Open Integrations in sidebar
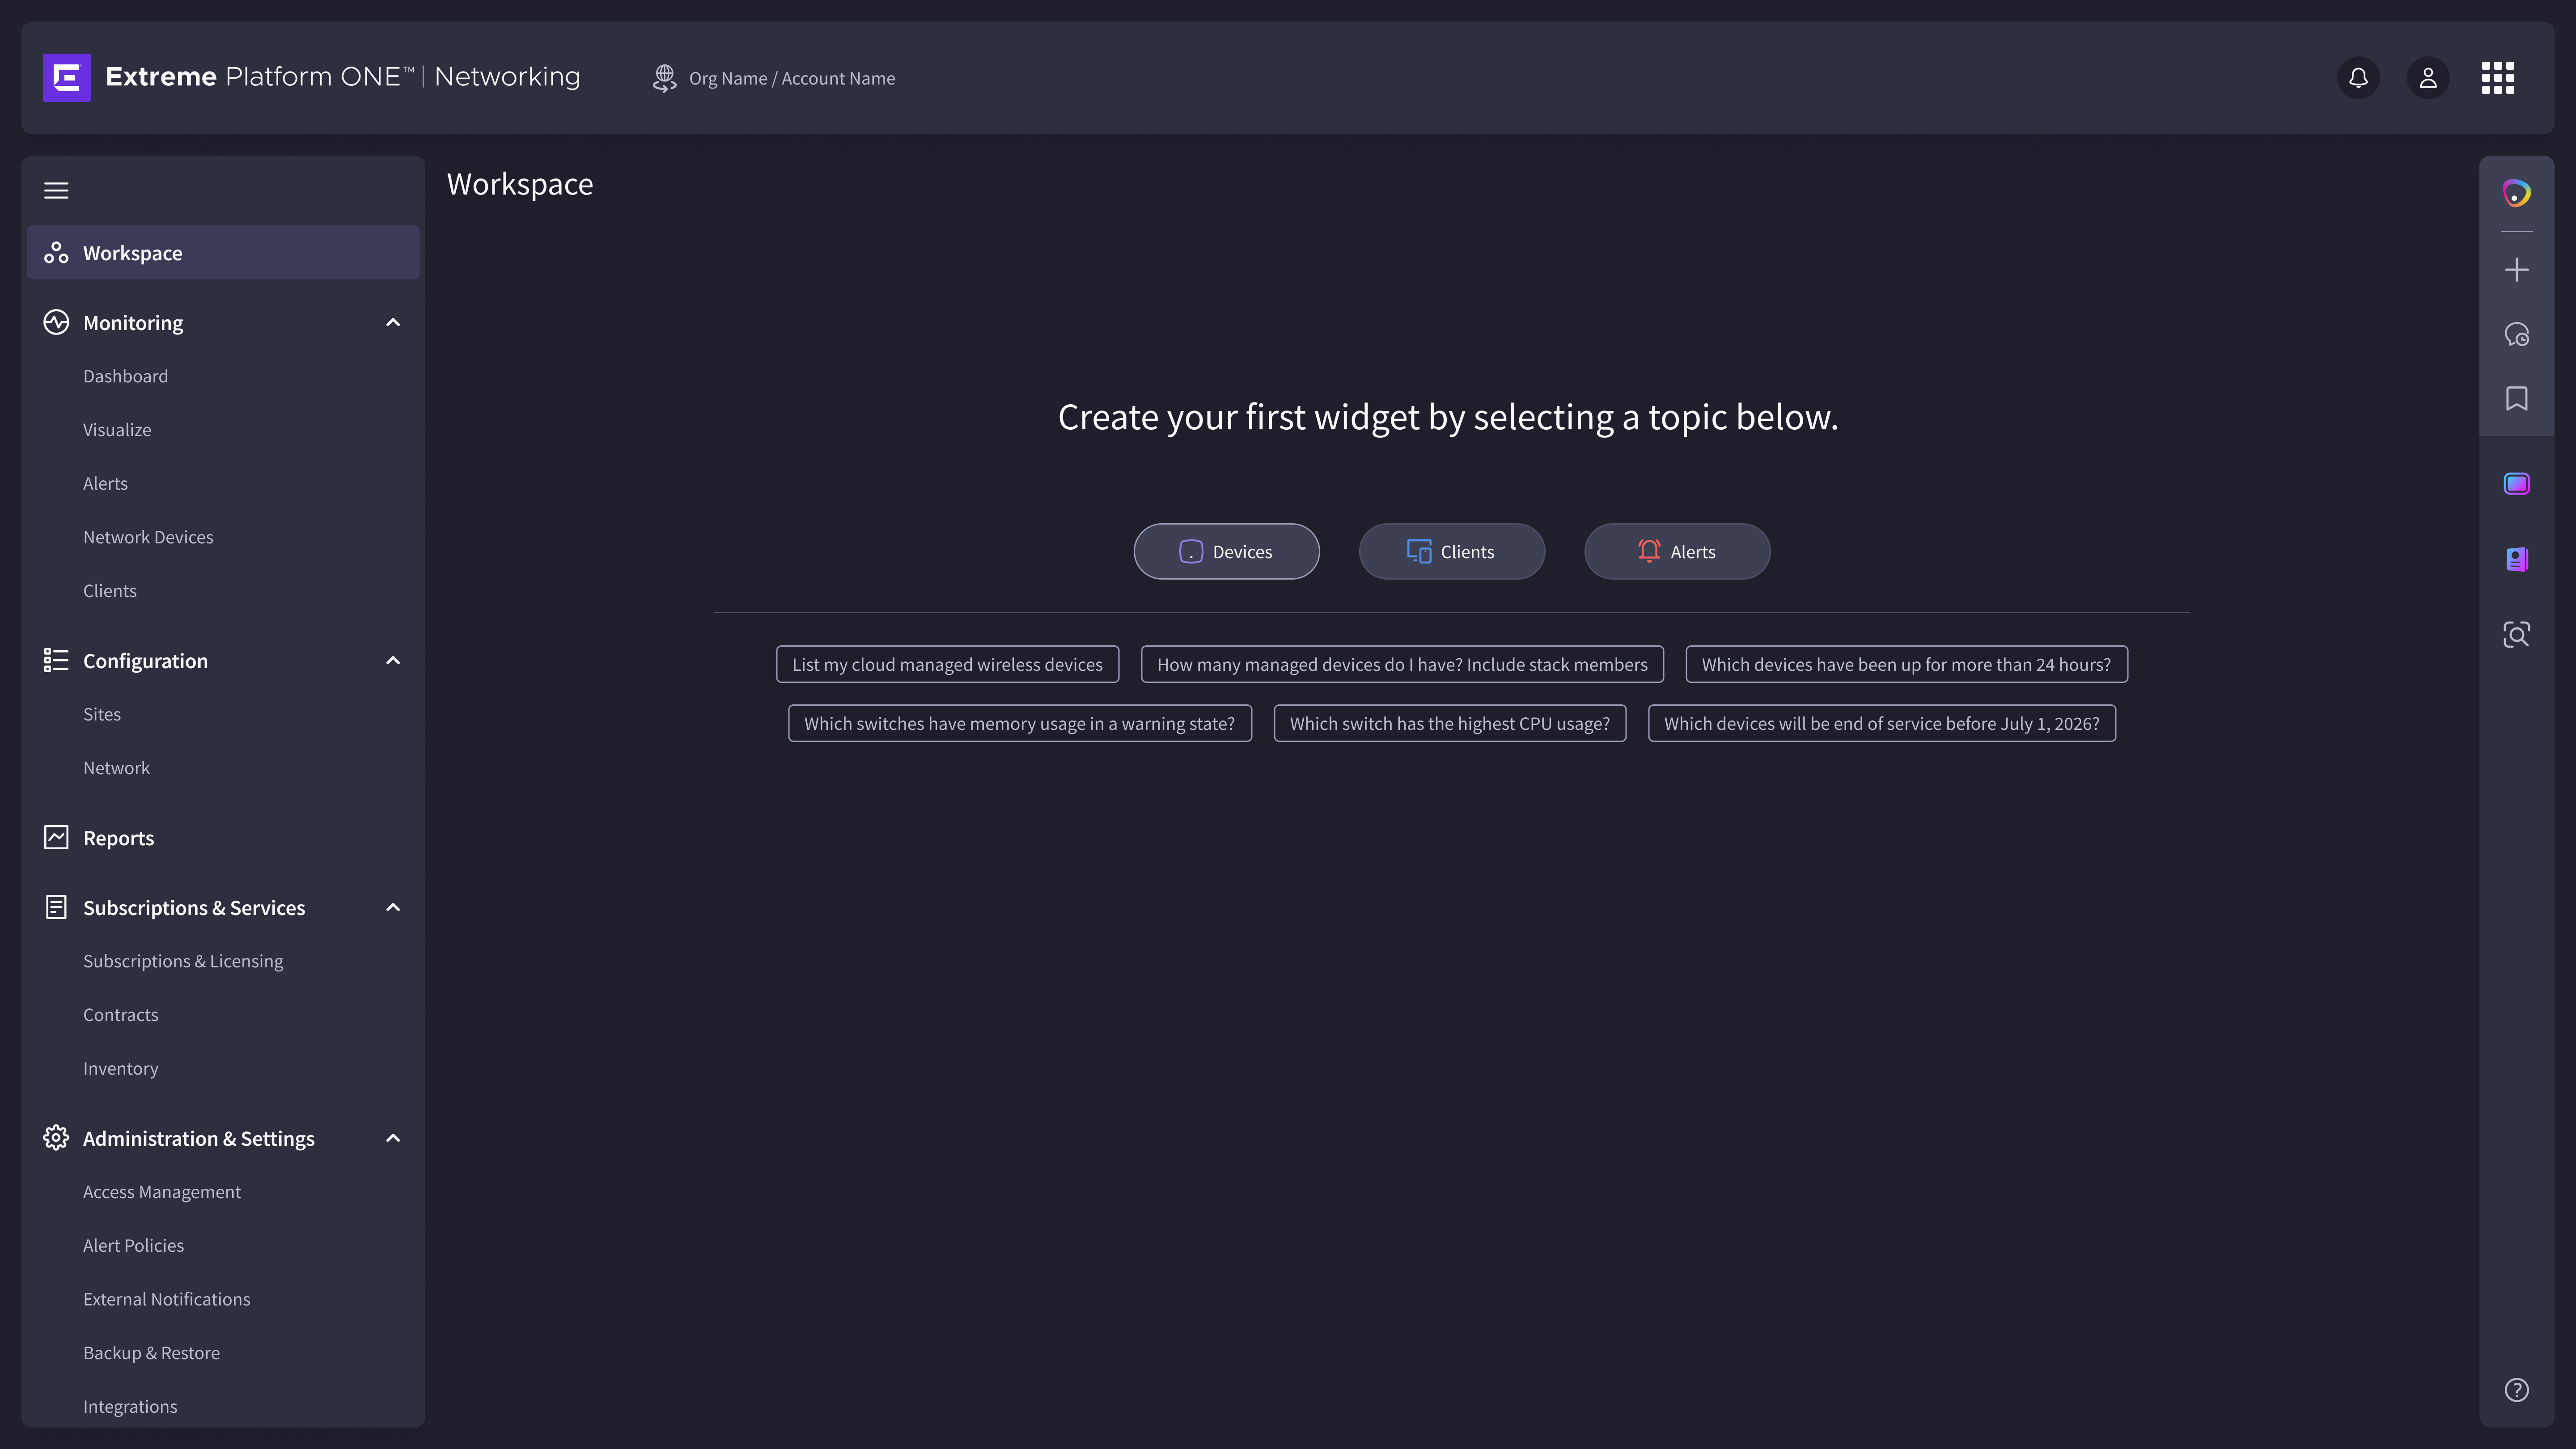The height and width of the screenshot is (1449, 2576). point(130,1406)
